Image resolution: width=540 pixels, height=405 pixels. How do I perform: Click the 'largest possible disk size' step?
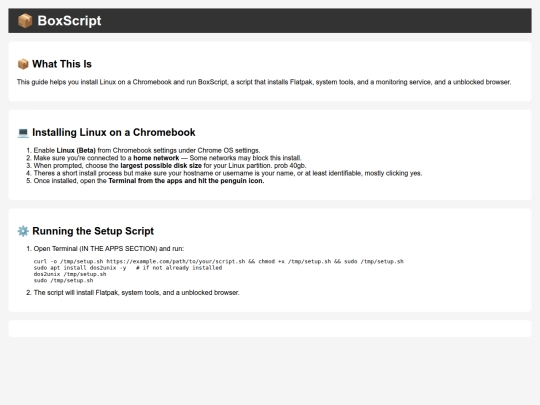[170, 166]
